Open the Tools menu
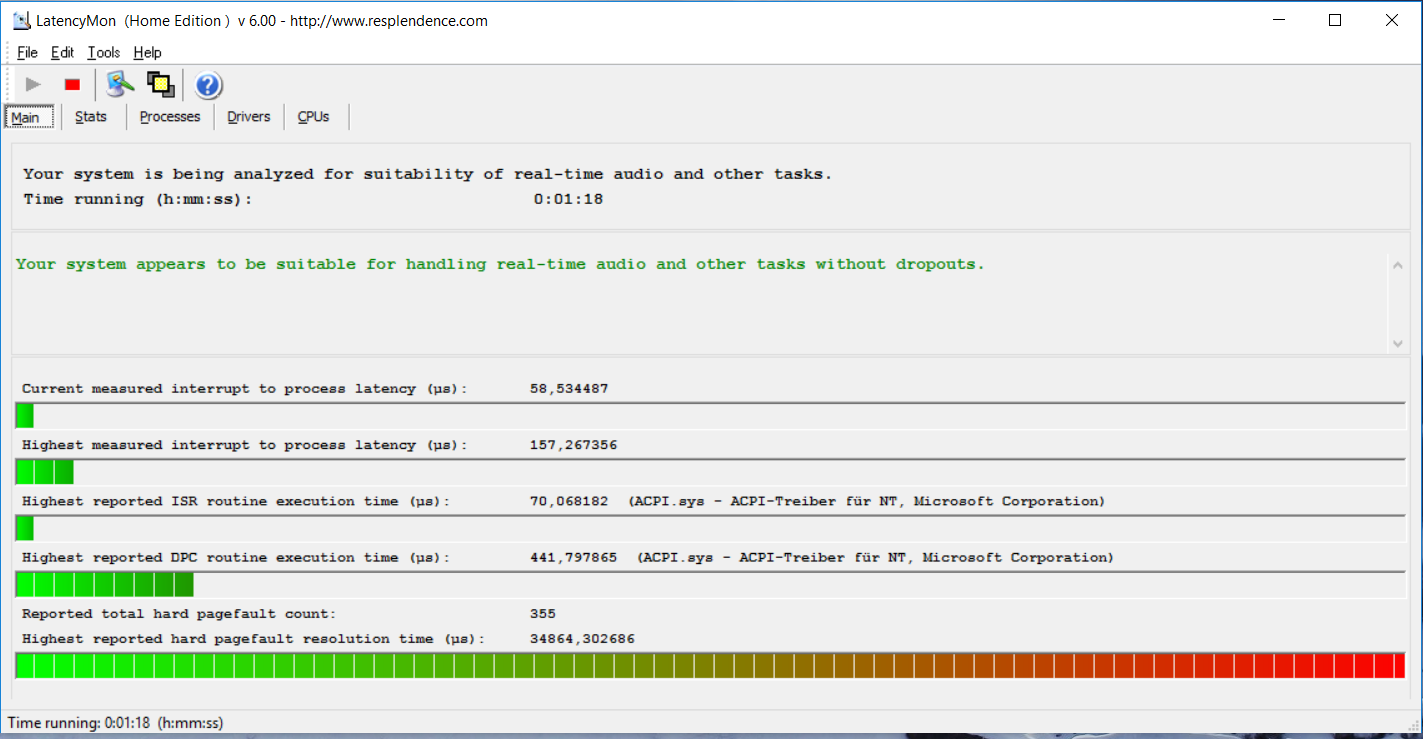The image size is (1423, 739). pos(103,52)
